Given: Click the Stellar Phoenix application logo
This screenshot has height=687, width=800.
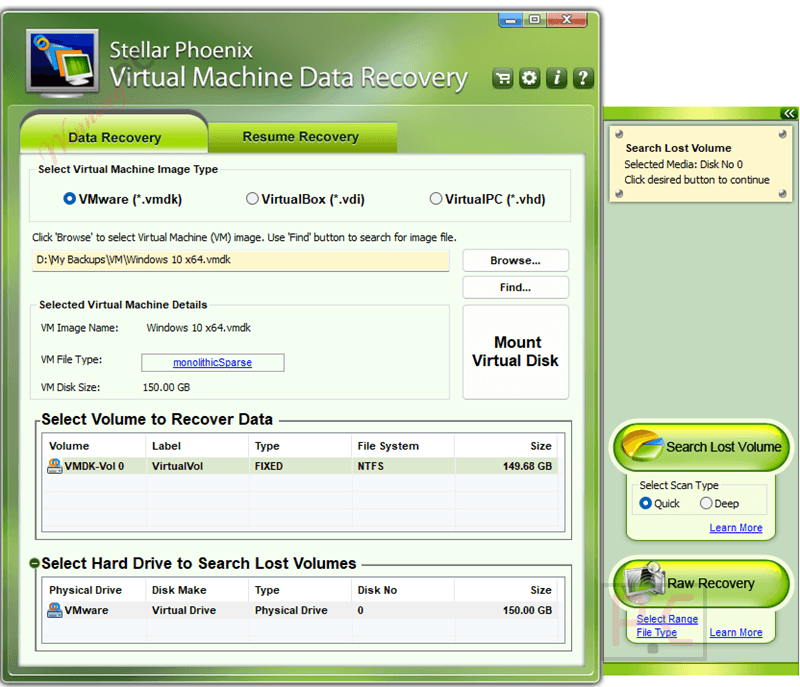Looking at the screenshot, I should [x=63, y=64].
